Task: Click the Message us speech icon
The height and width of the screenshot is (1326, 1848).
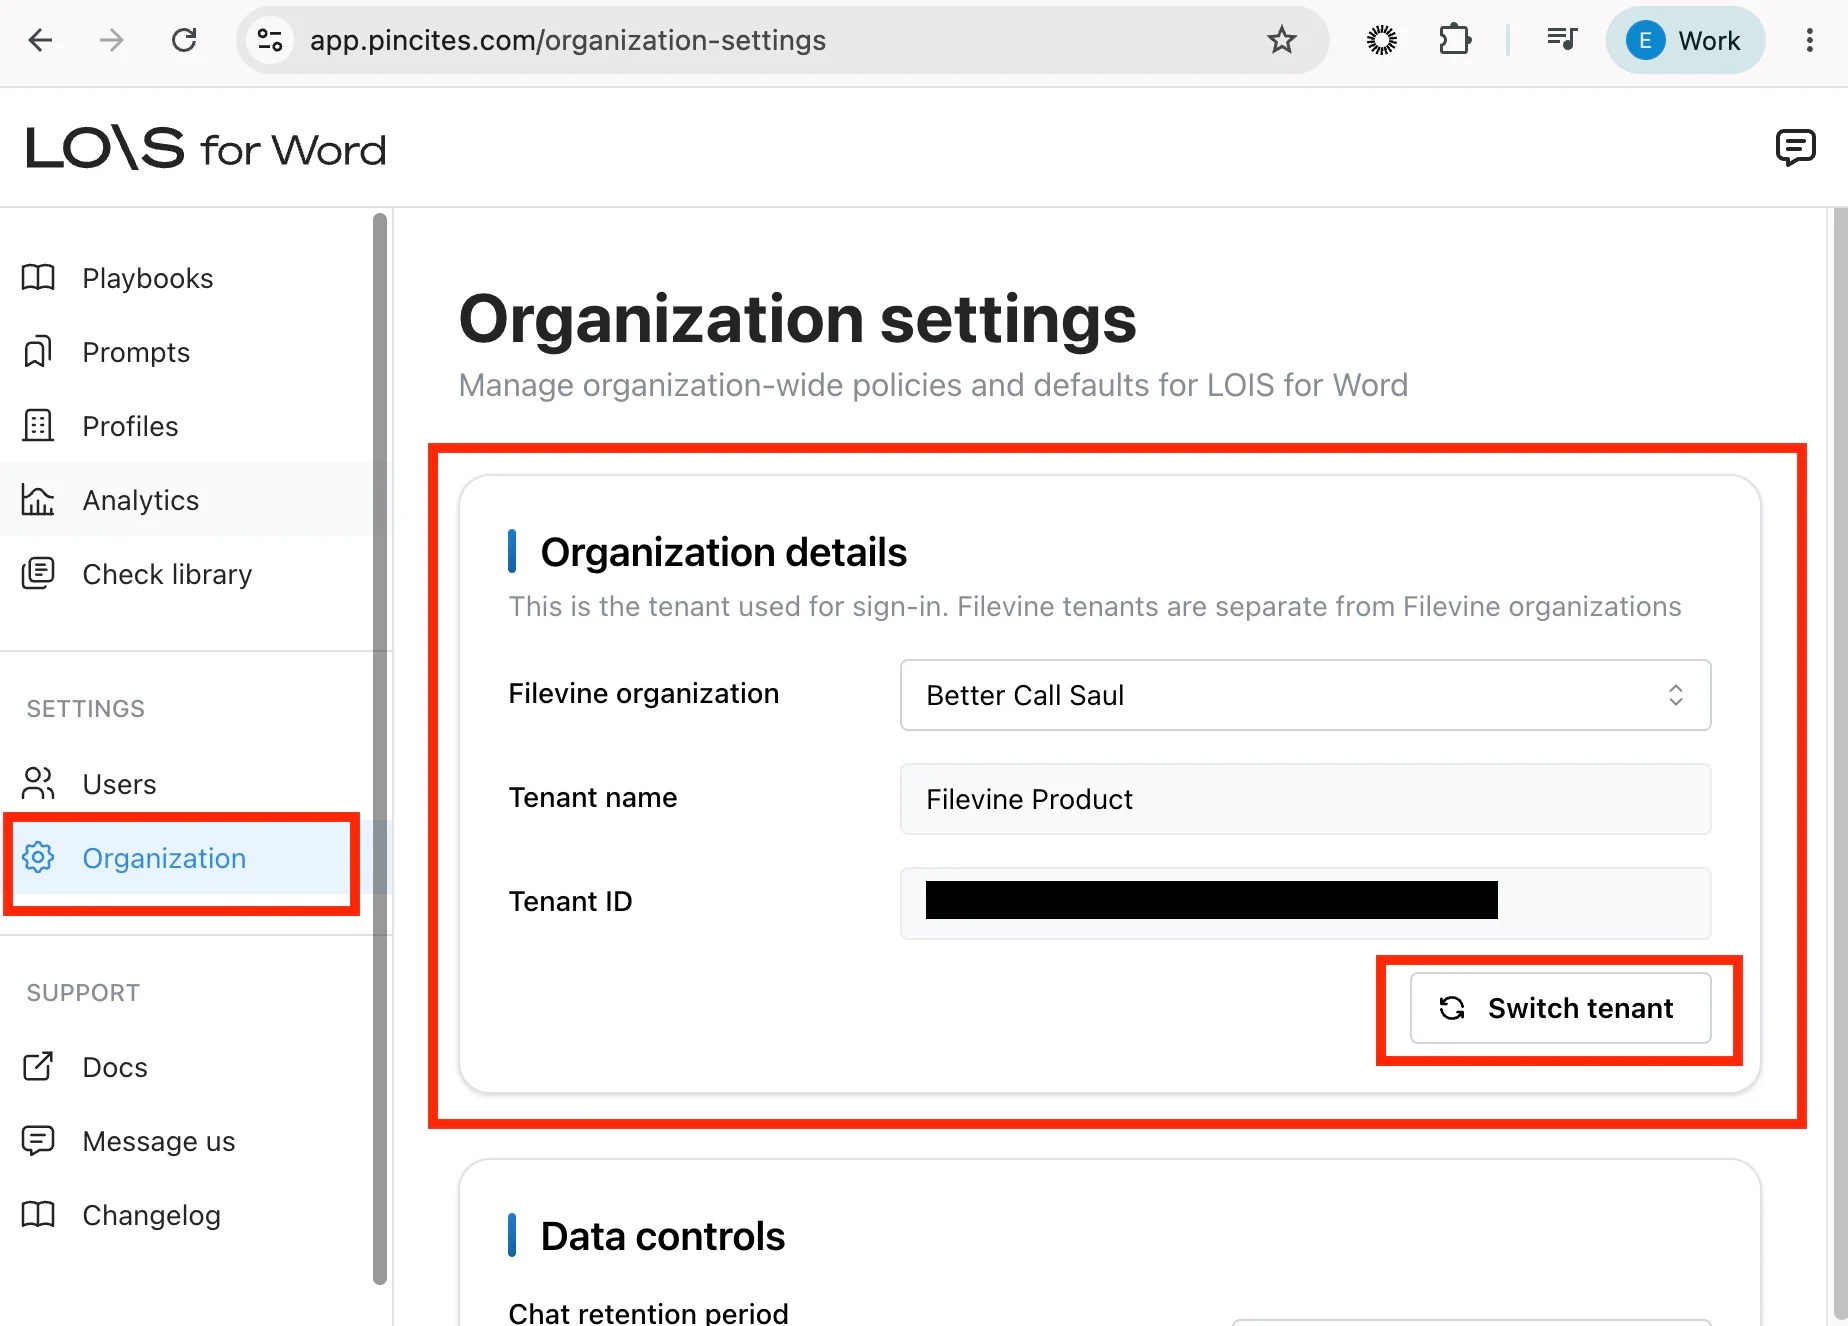Action: (38, 1141)
